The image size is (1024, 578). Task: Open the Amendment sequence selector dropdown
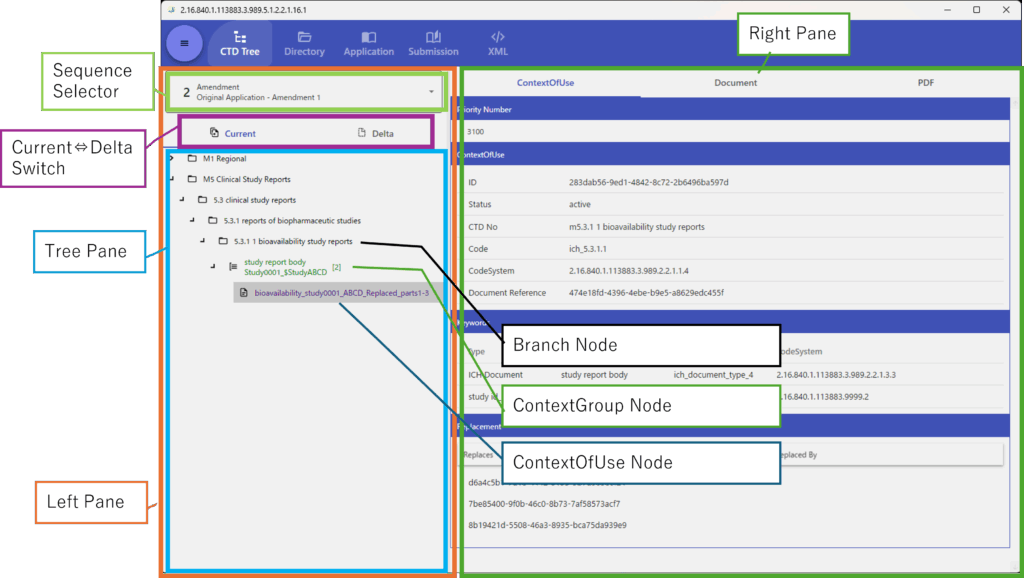tap(430, 92)
